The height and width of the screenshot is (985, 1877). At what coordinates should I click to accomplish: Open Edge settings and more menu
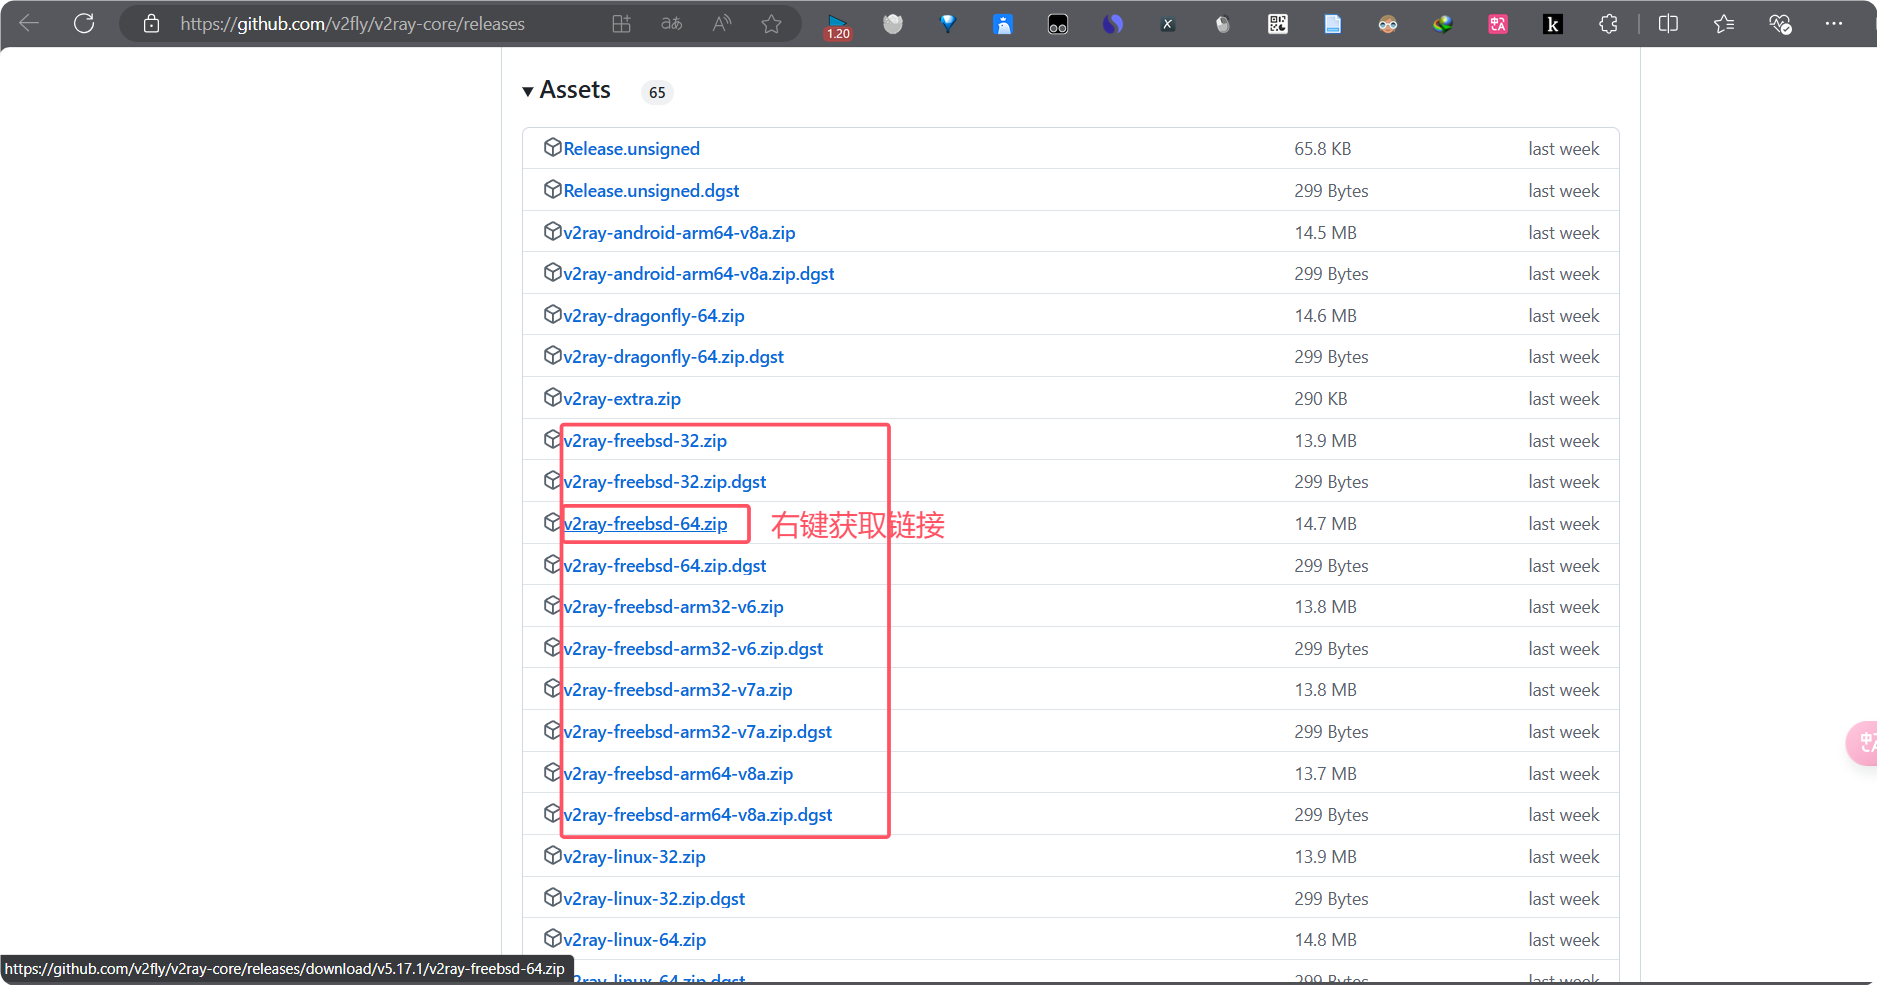pos(1833,24)
